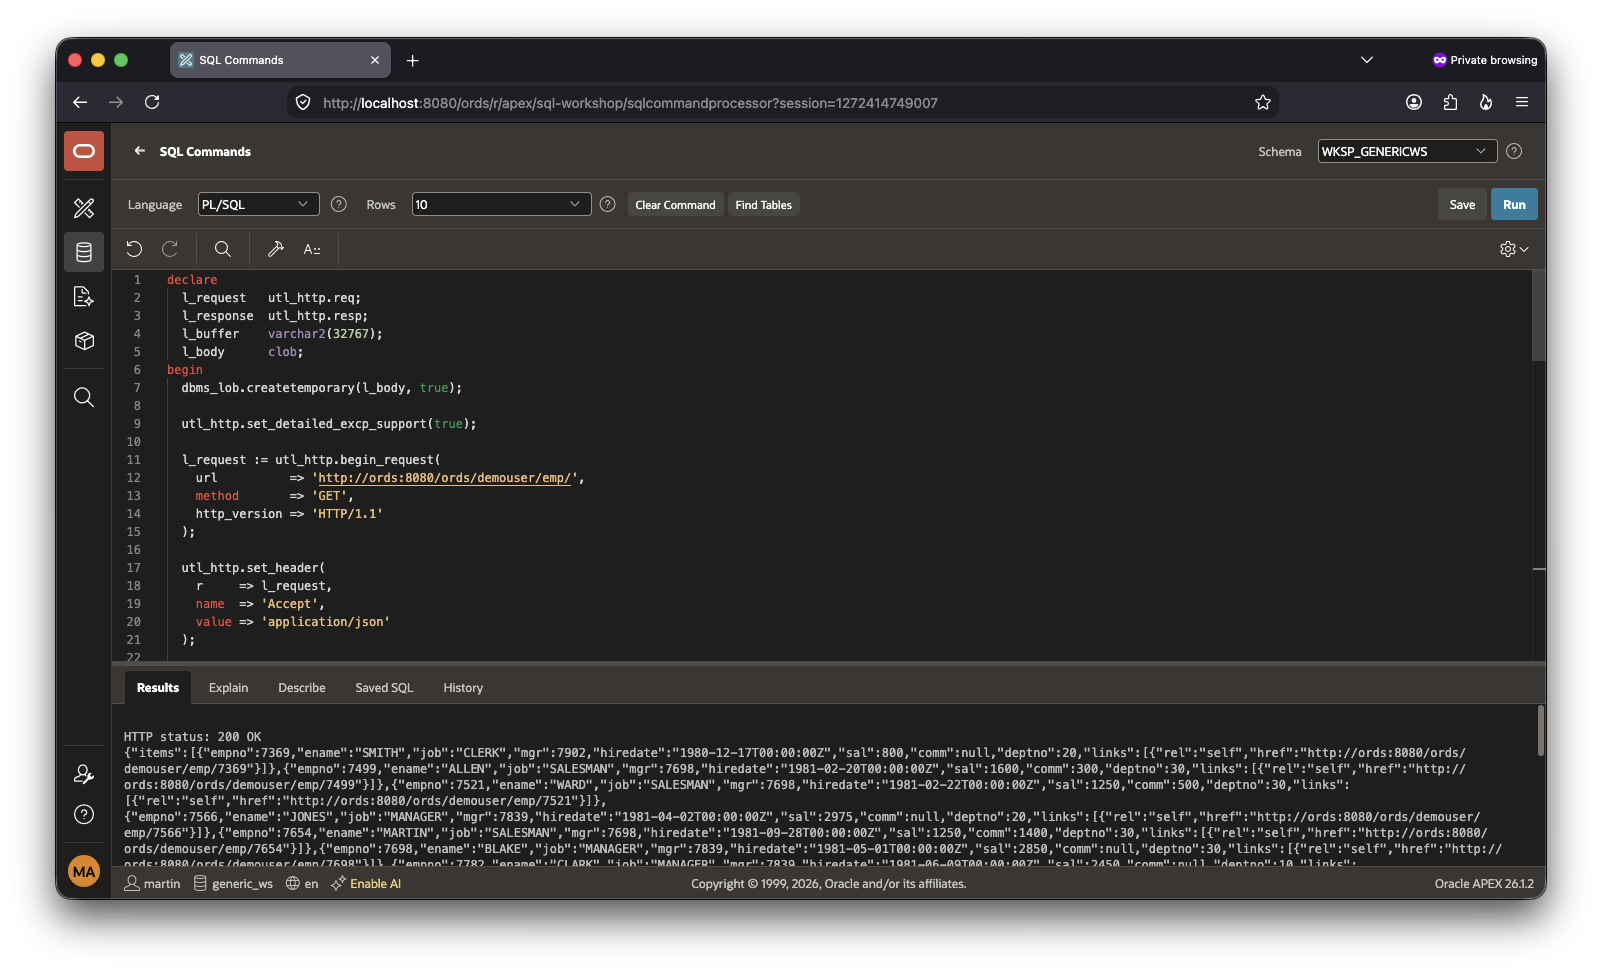Click the Schema help icon
Viewport: 1602px width, 973px height.
(x=1514, y=151)
